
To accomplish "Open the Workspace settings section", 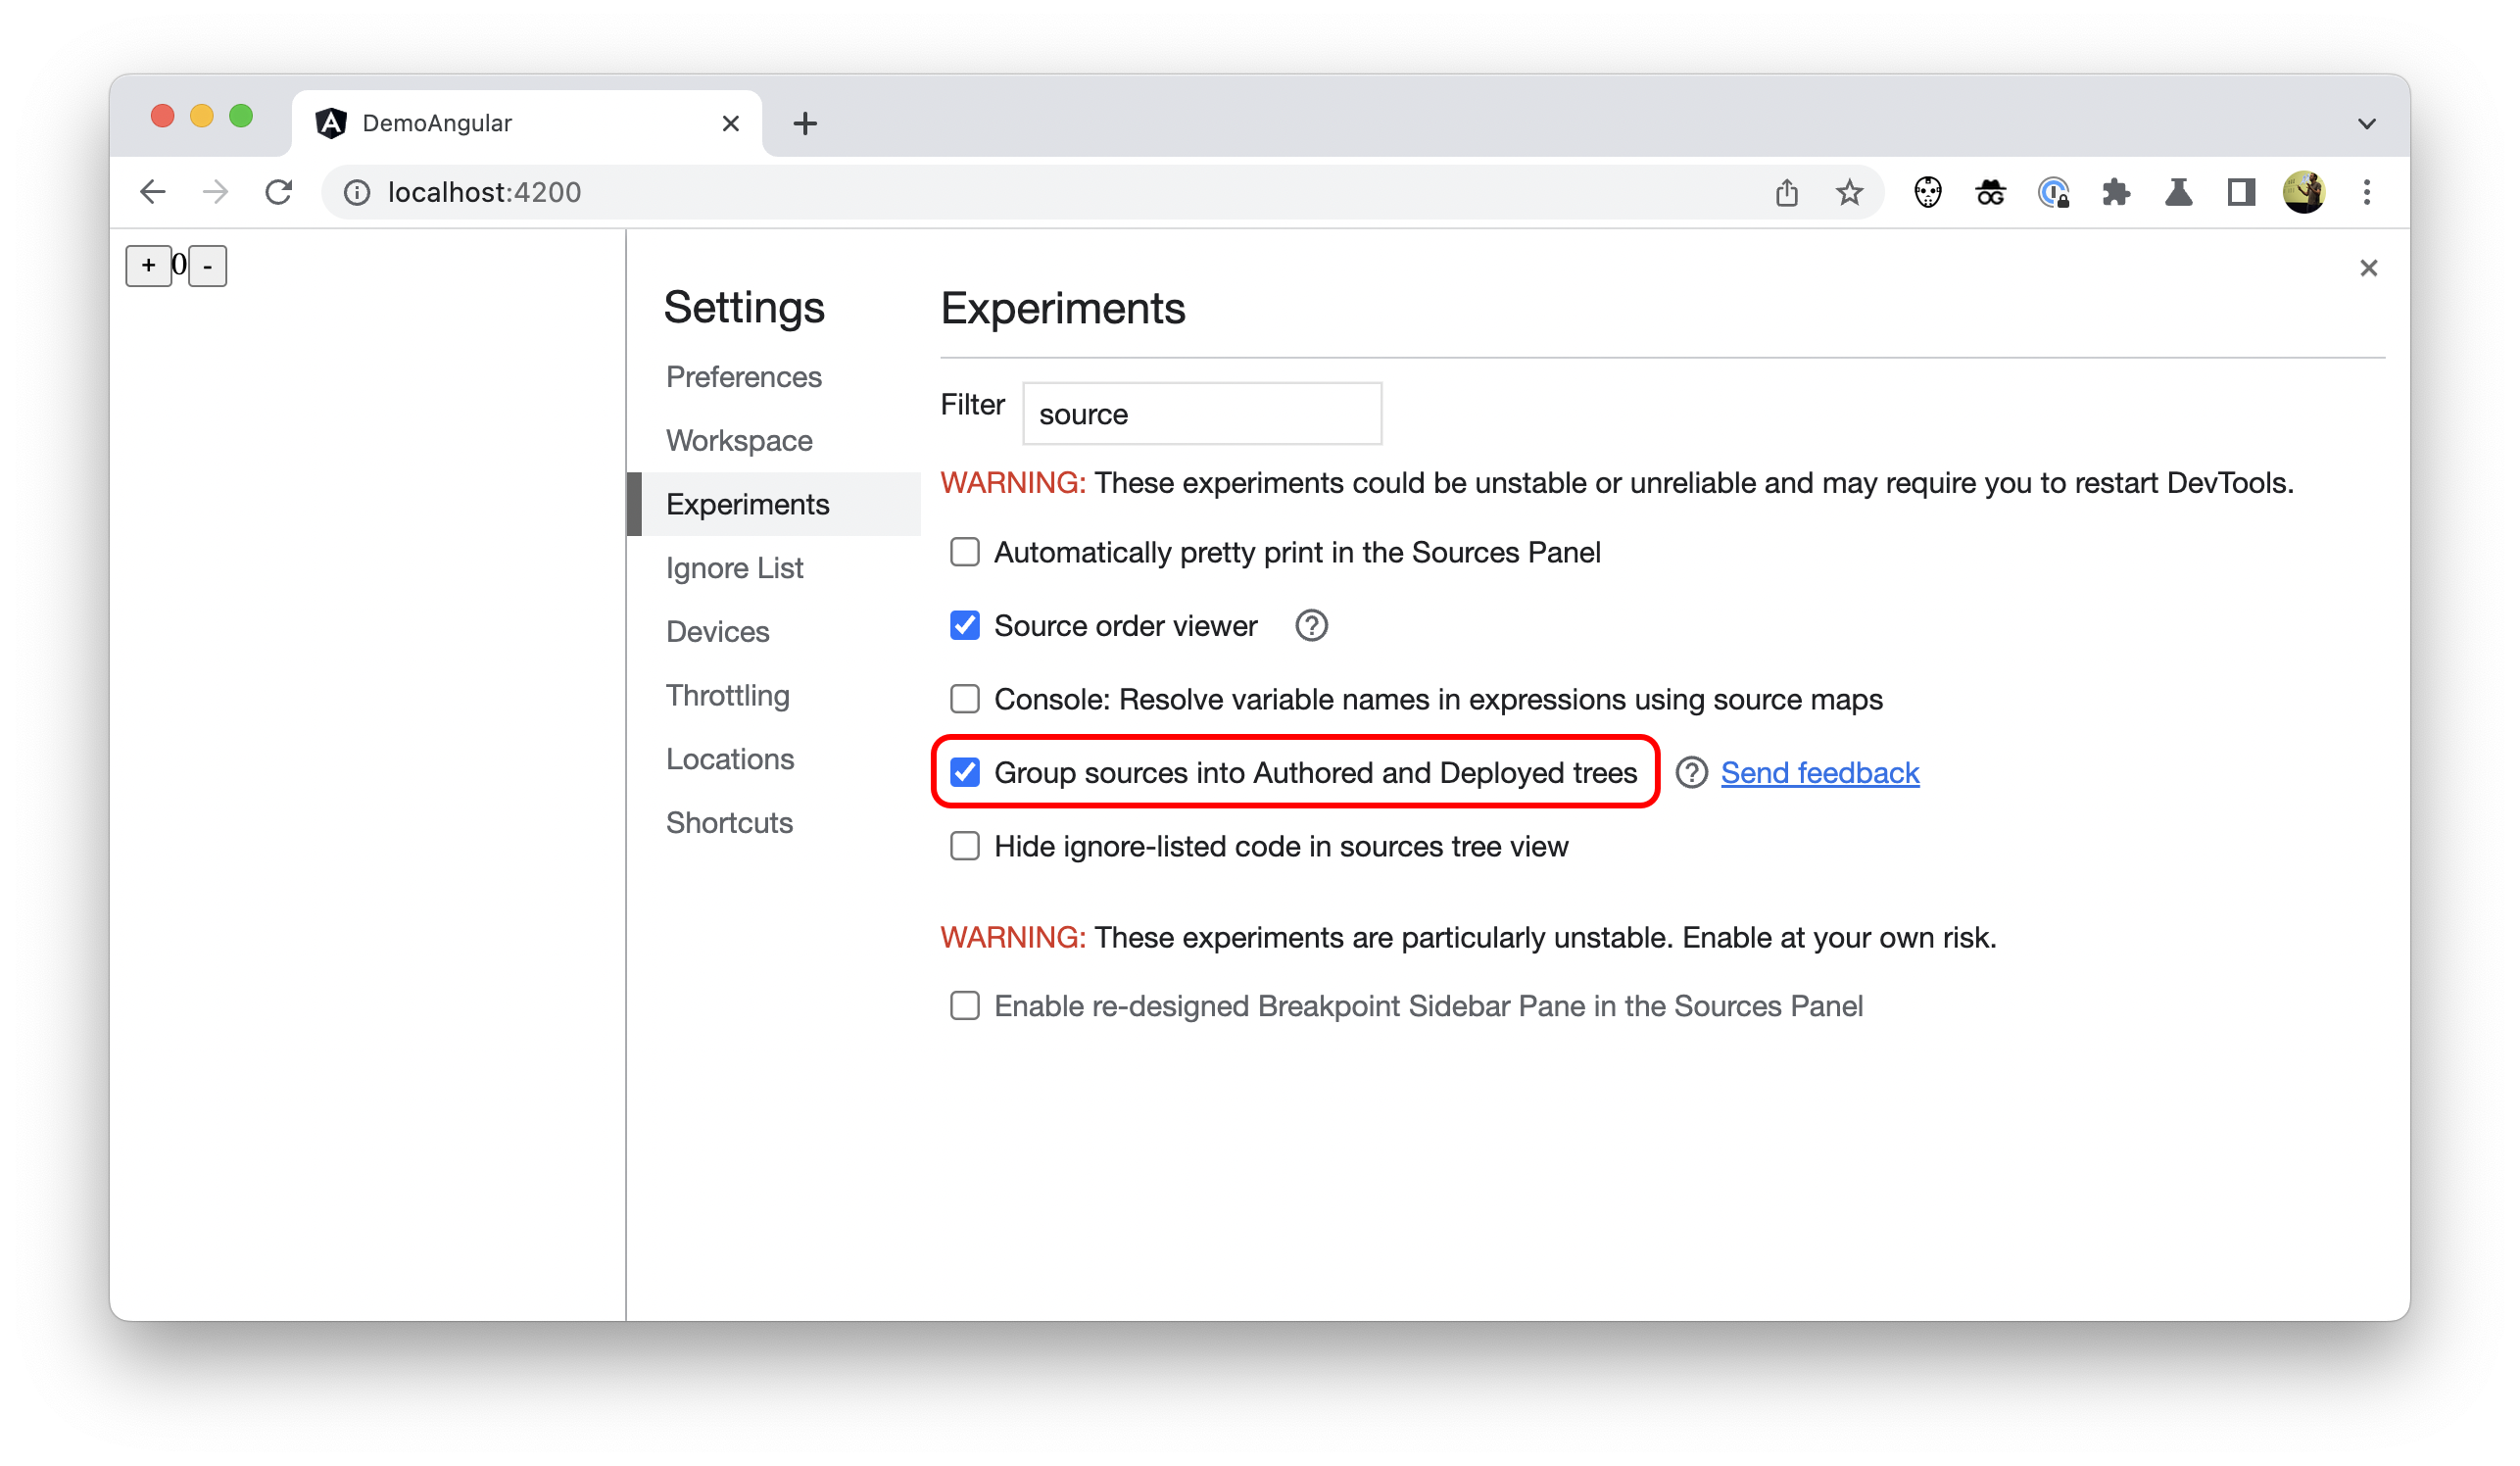I will [740, 438].
